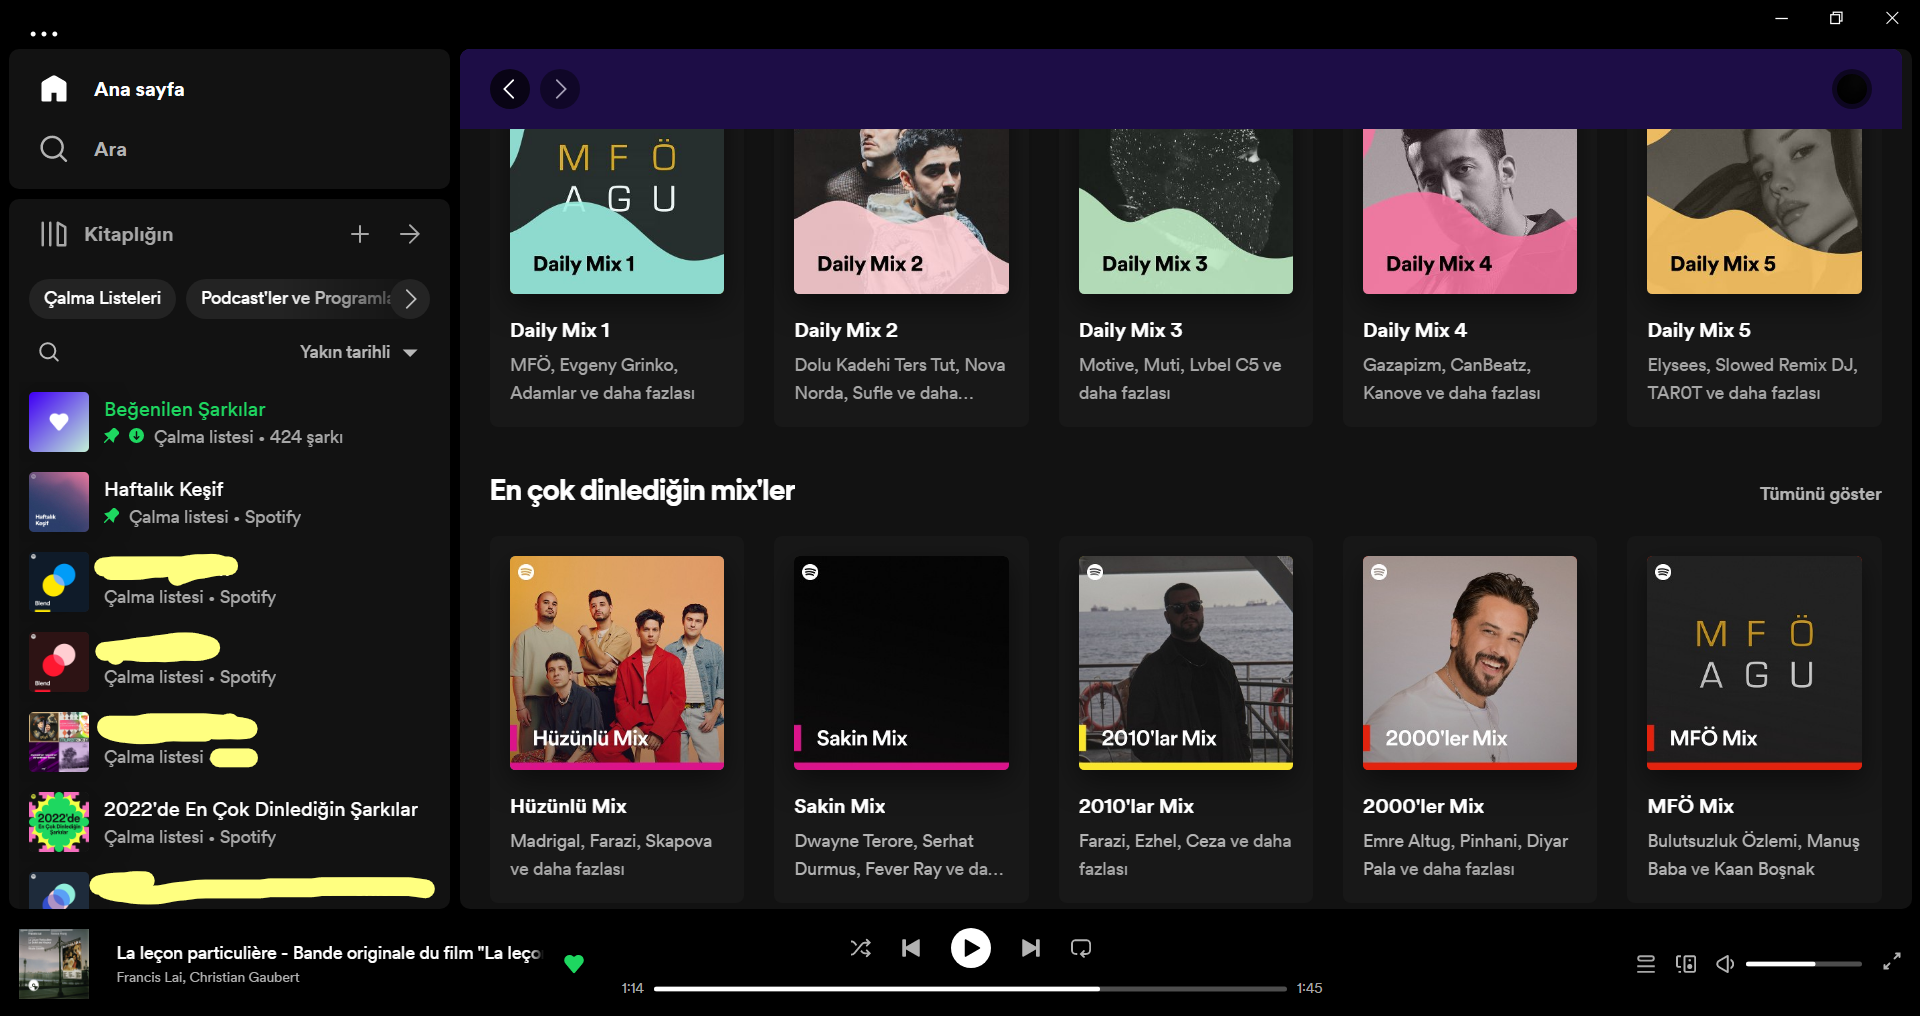
Task: Click the Beğenilen Şarkılar heart cover
Action: point(59,422)
